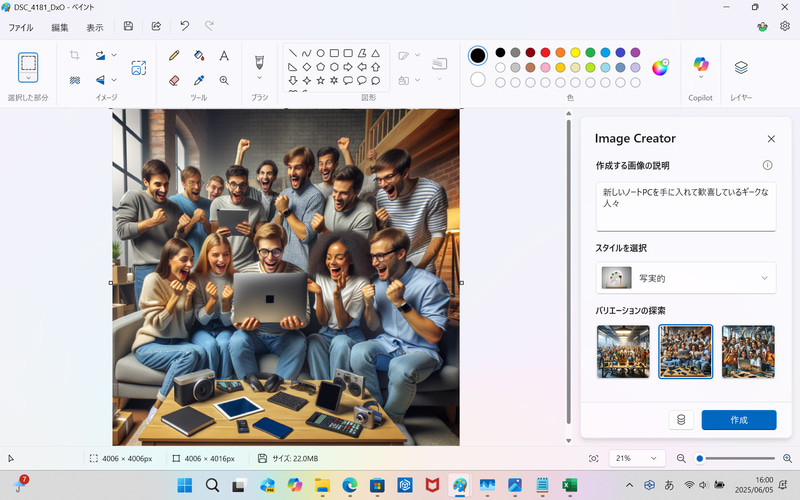The image size is (800, 500).
Task: Click the Share icon
Action: tap(156, 26)
